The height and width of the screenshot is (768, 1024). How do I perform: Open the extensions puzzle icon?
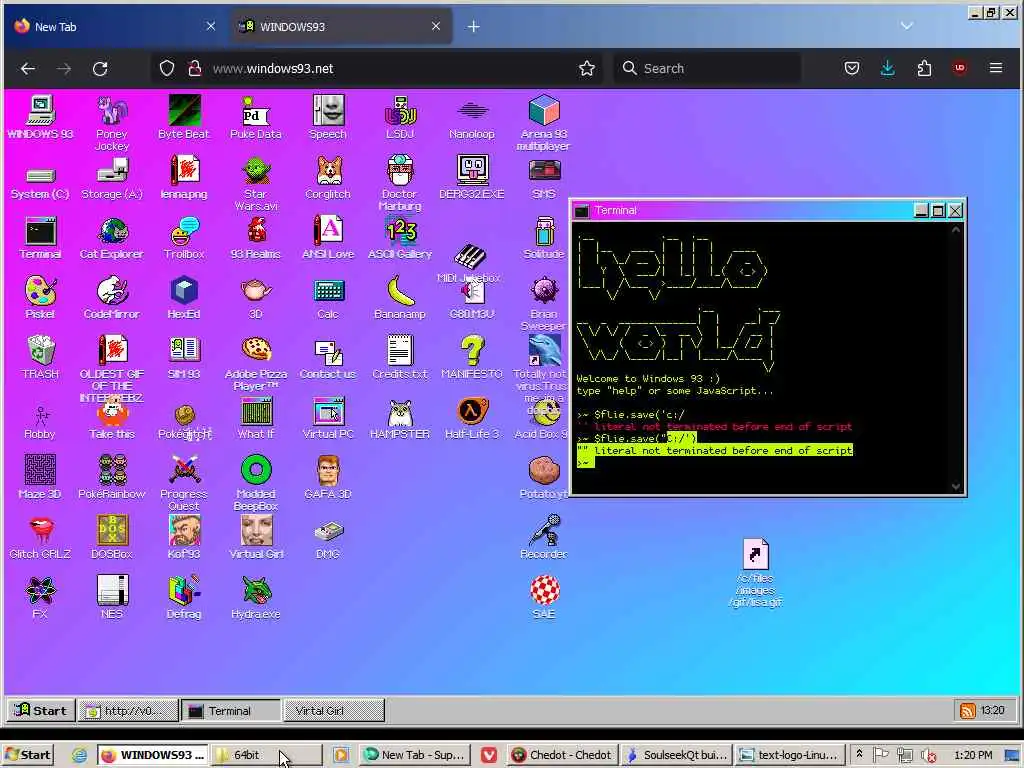pos(924,68)
